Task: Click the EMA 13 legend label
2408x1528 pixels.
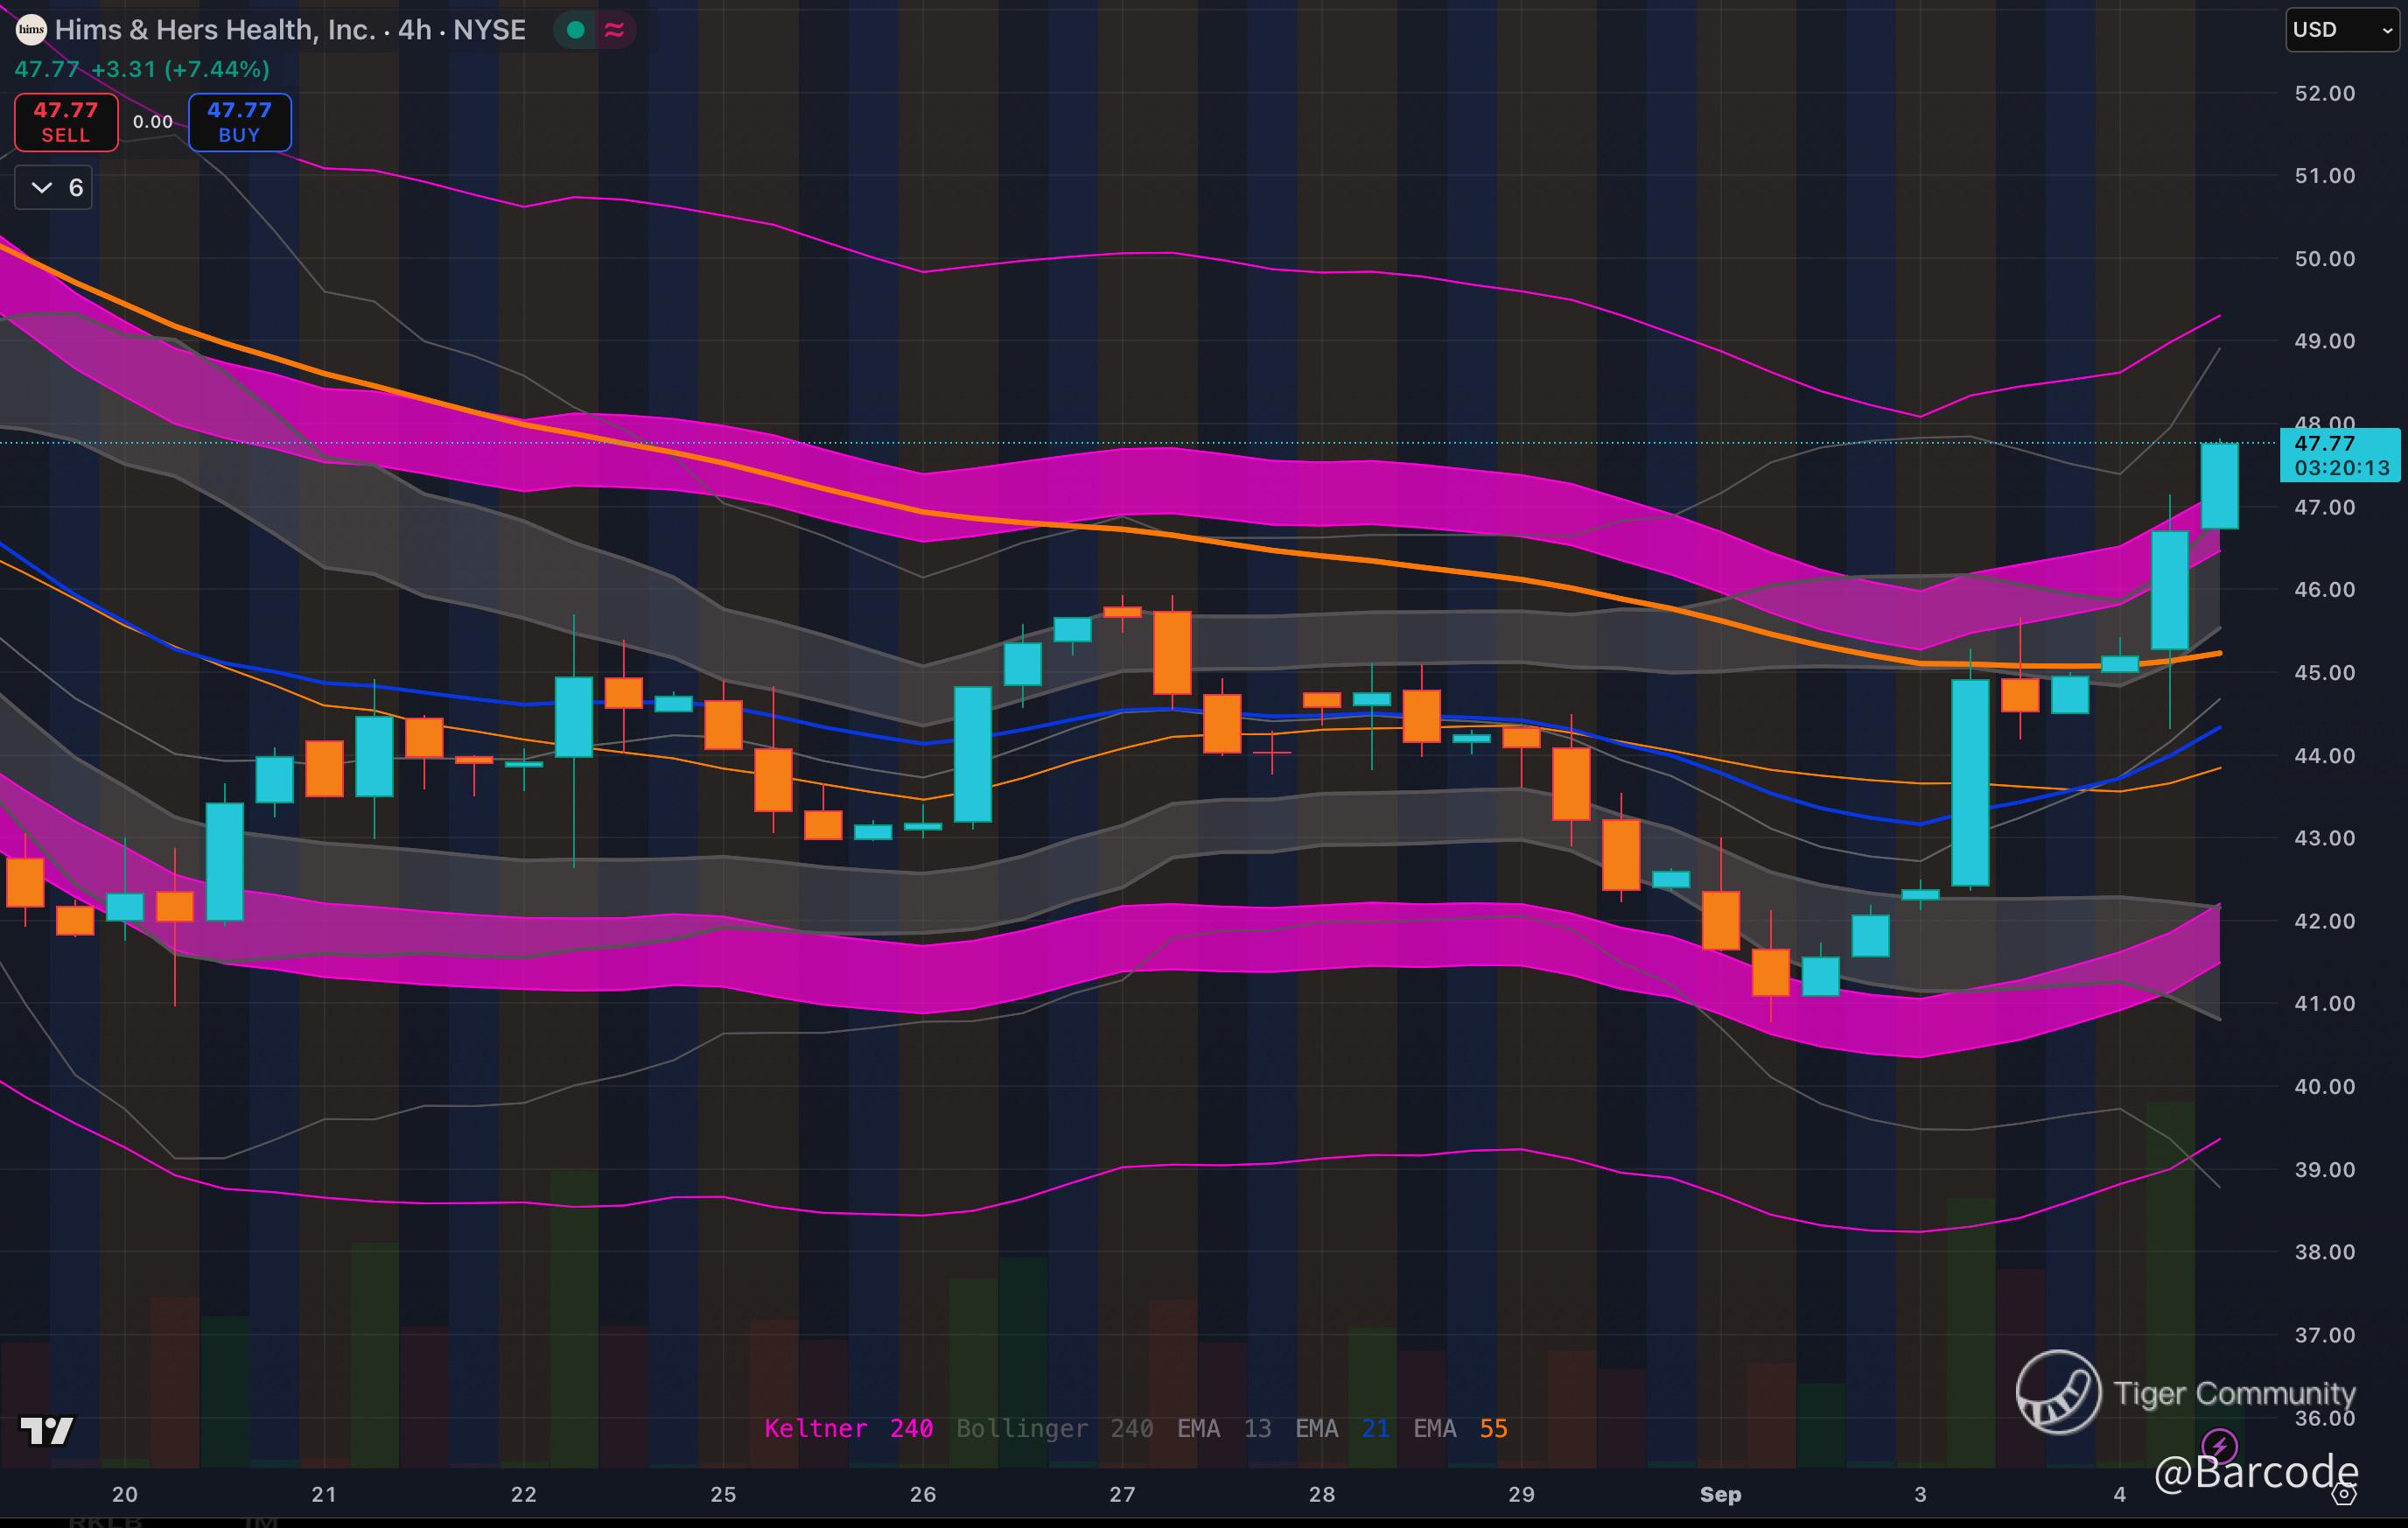Action: (x=1224, y=1428)
